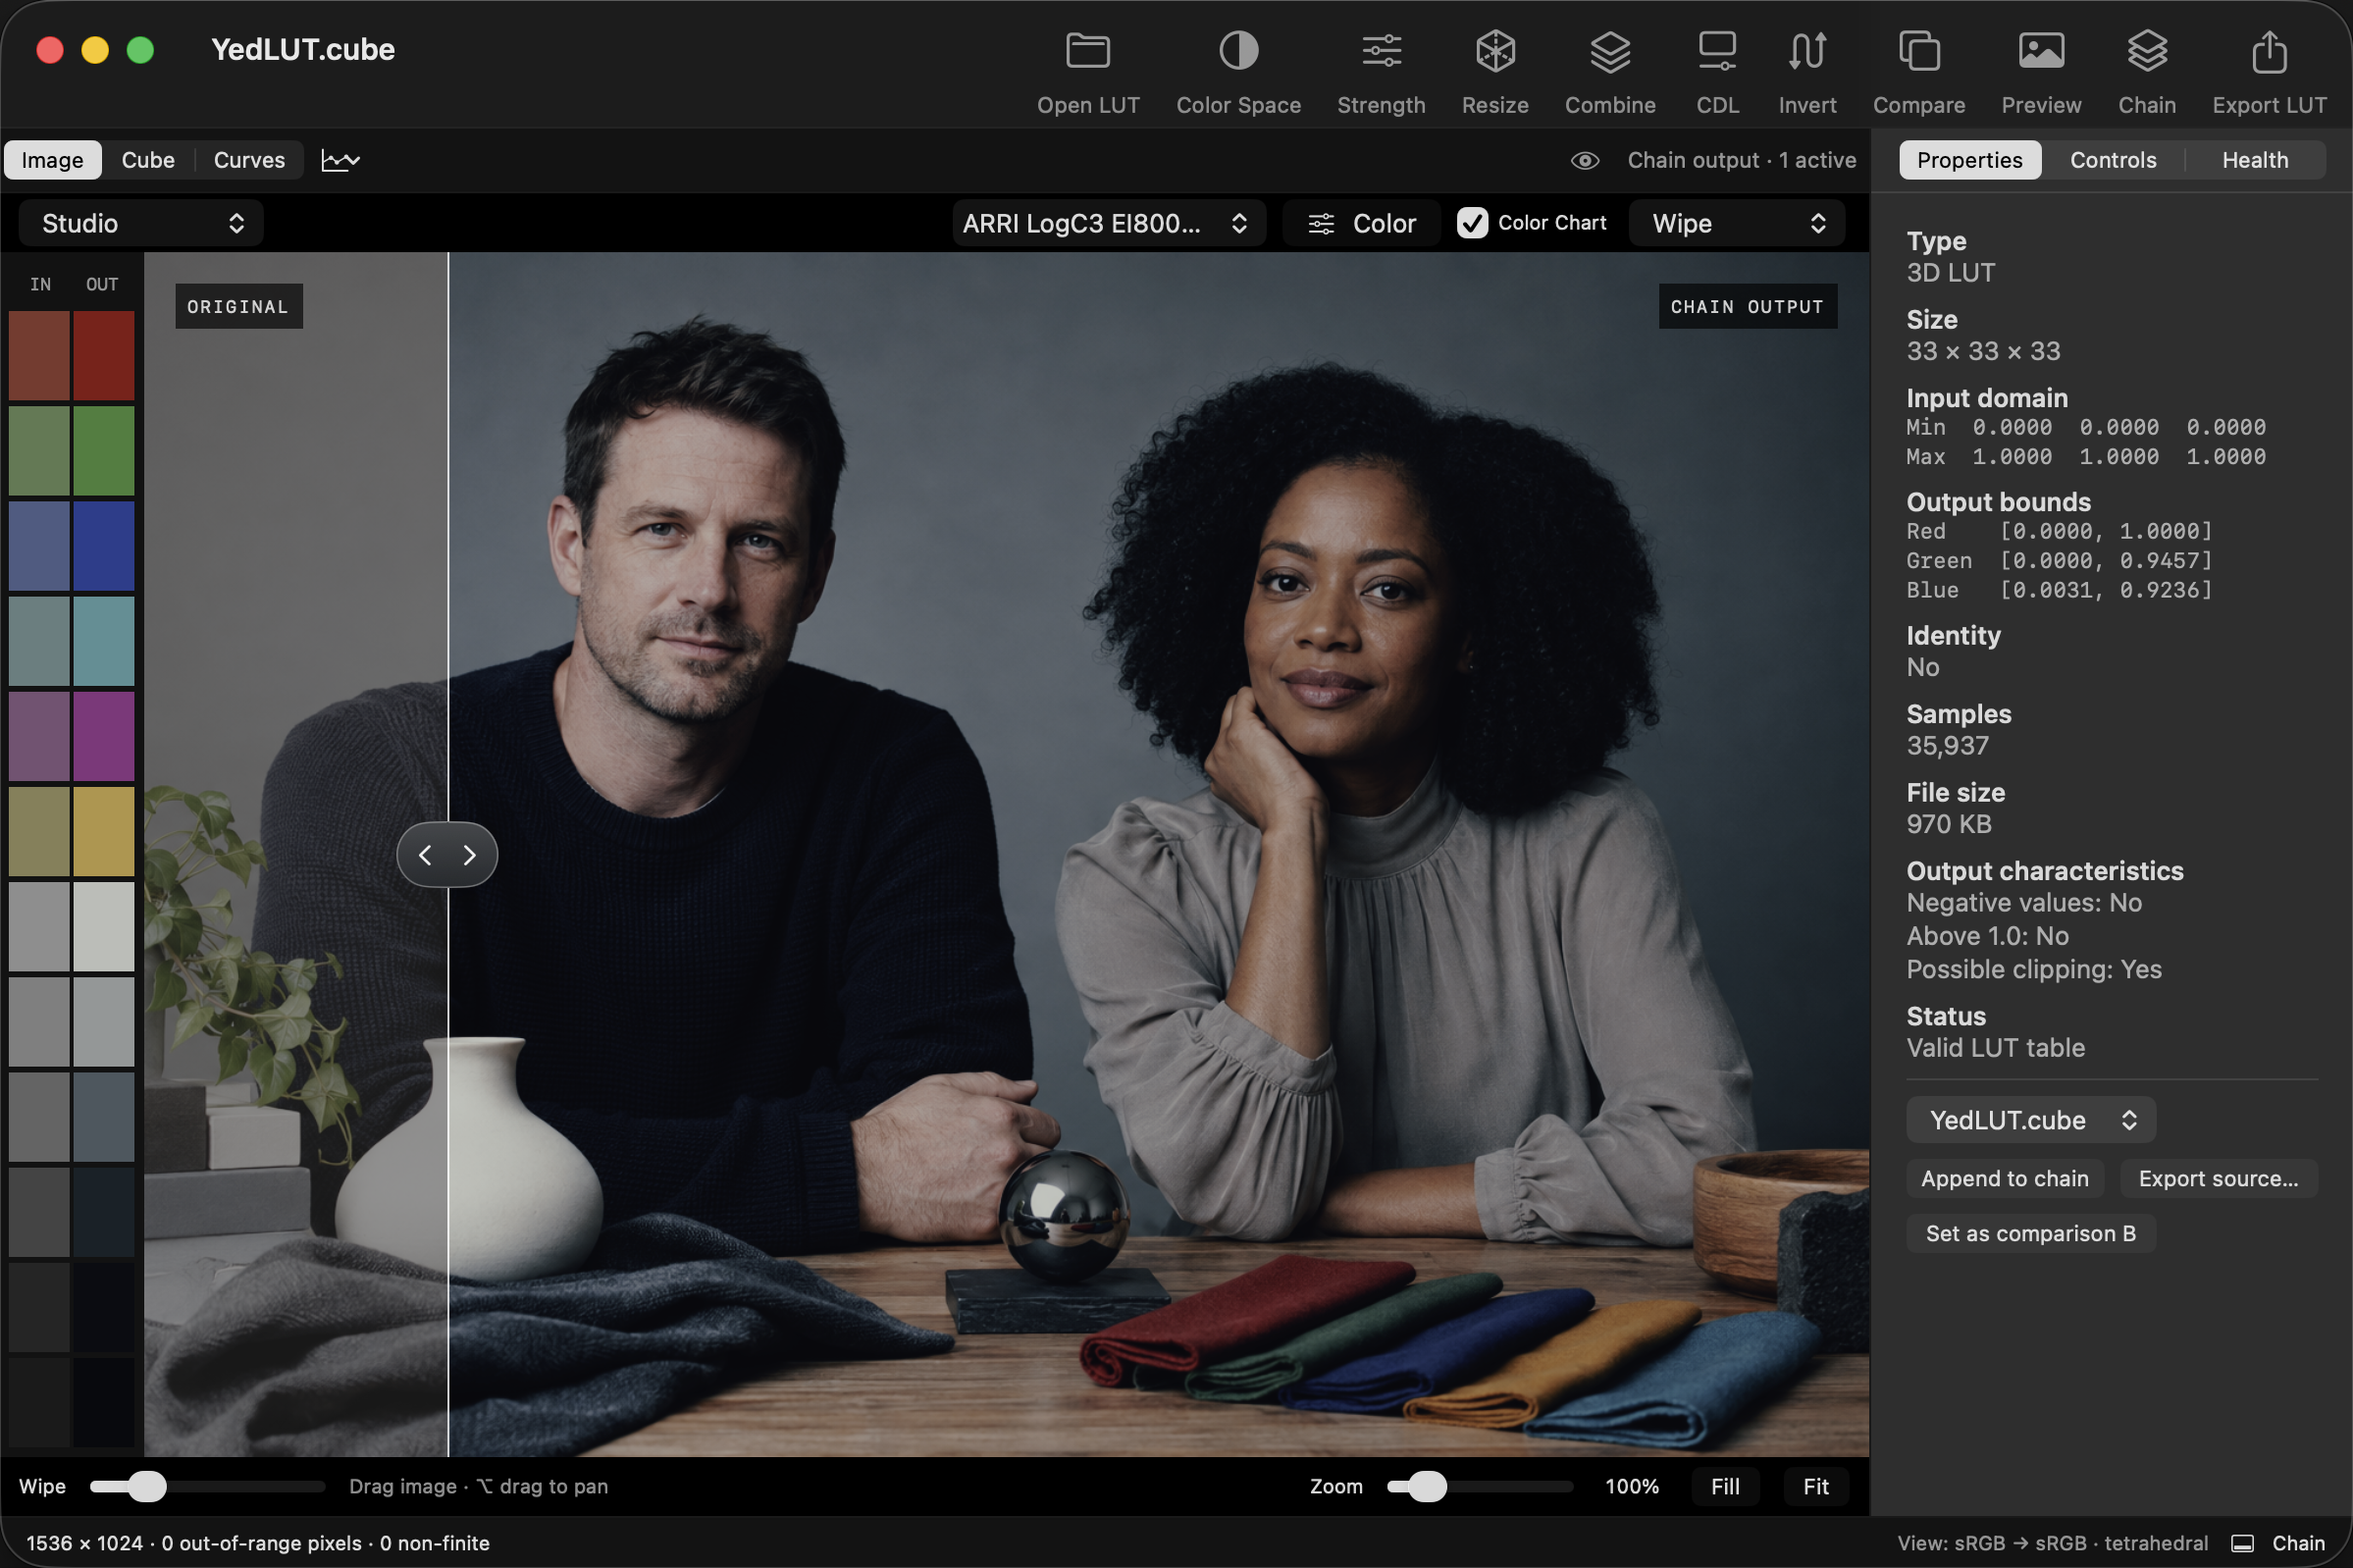
Task: Click the Export LUT icon
Action: click(2268, 51)
